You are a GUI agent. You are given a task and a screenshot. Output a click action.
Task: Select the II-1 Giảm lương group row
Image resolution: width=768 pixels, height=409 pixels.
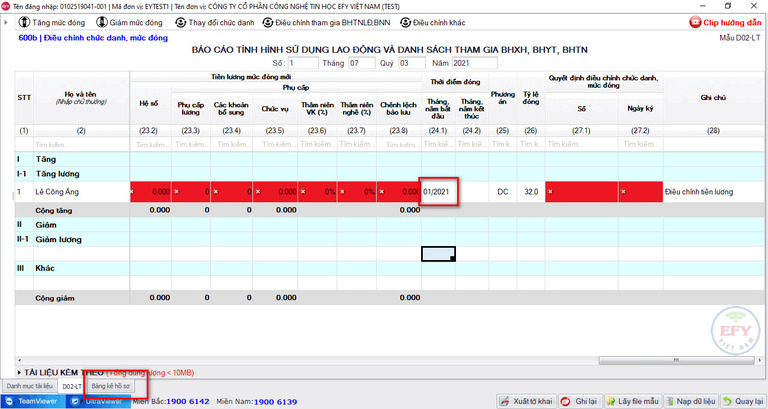pos(389,240)
